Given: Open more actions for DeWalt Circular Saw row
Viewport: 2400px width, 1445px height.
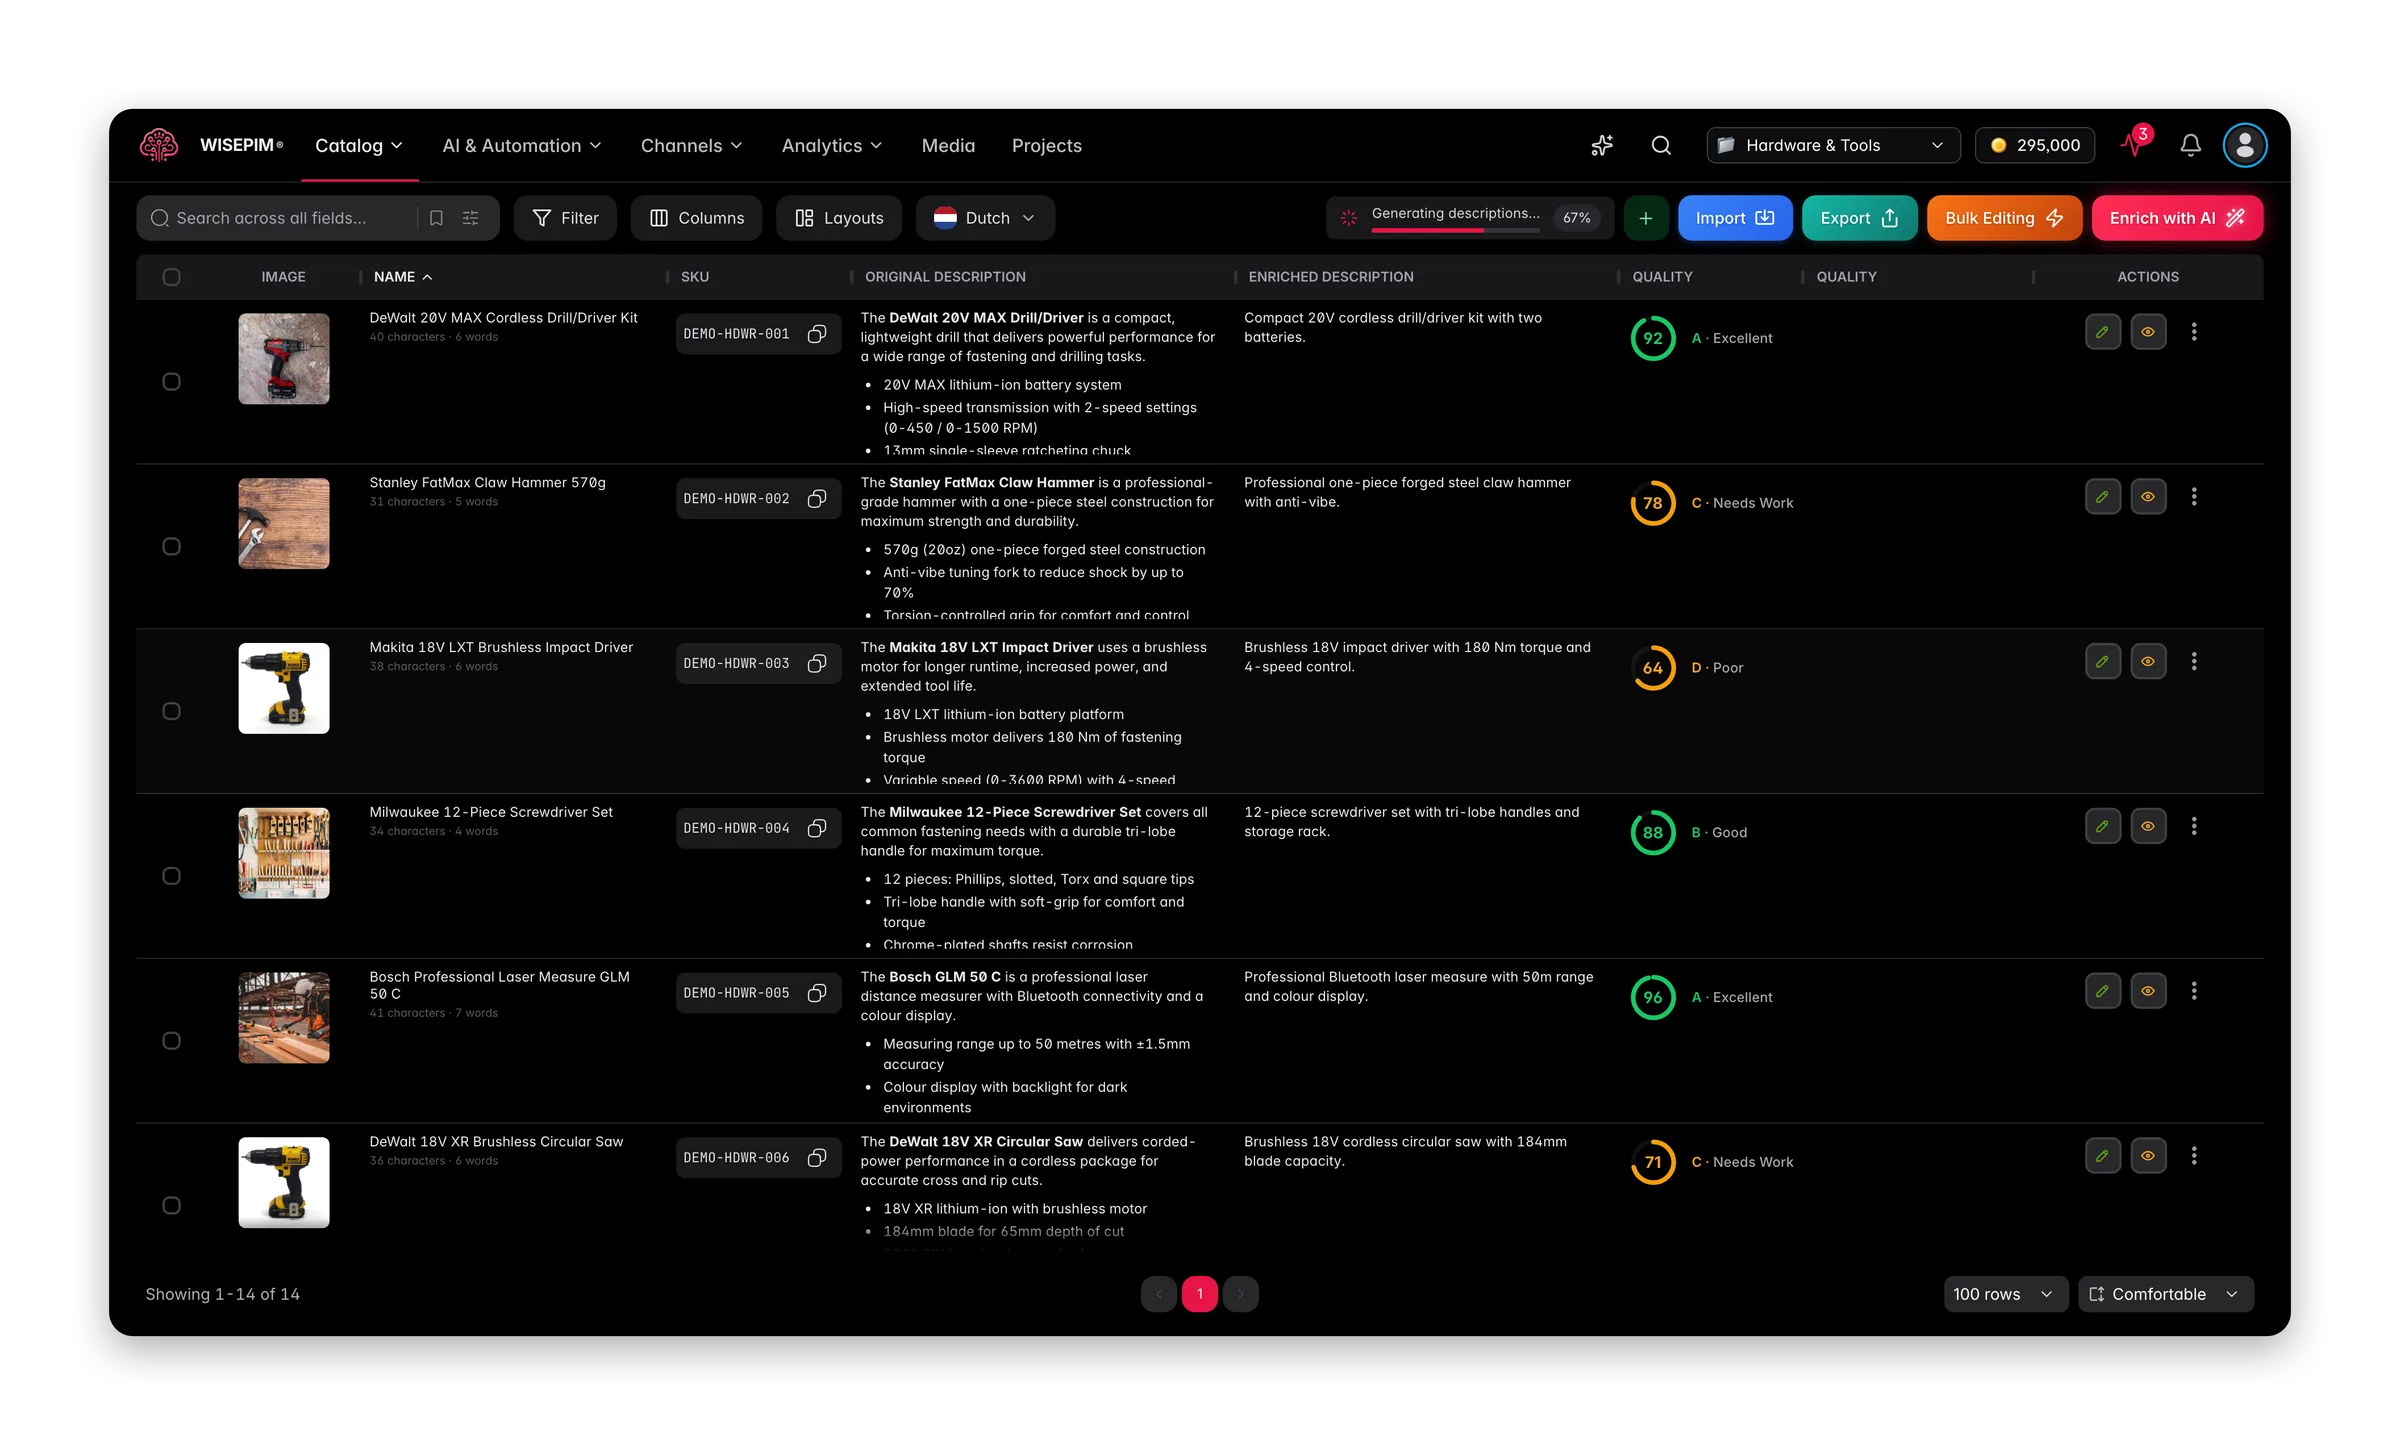Looking at the screenshot, I should point(2194,1156).
